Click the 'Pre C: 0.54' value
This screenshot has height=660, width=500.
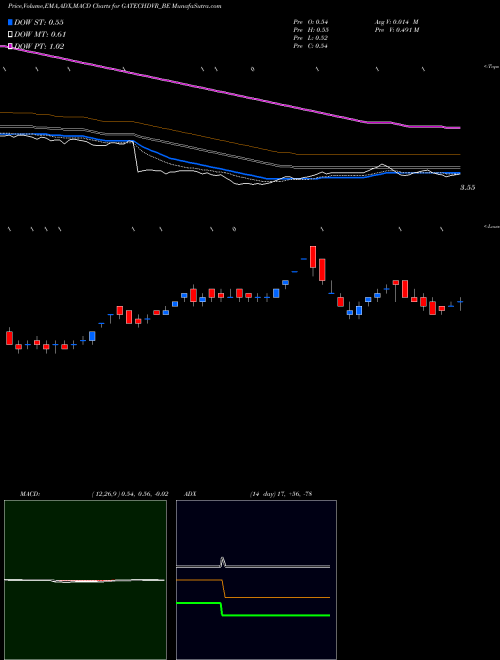pos(311,46)
